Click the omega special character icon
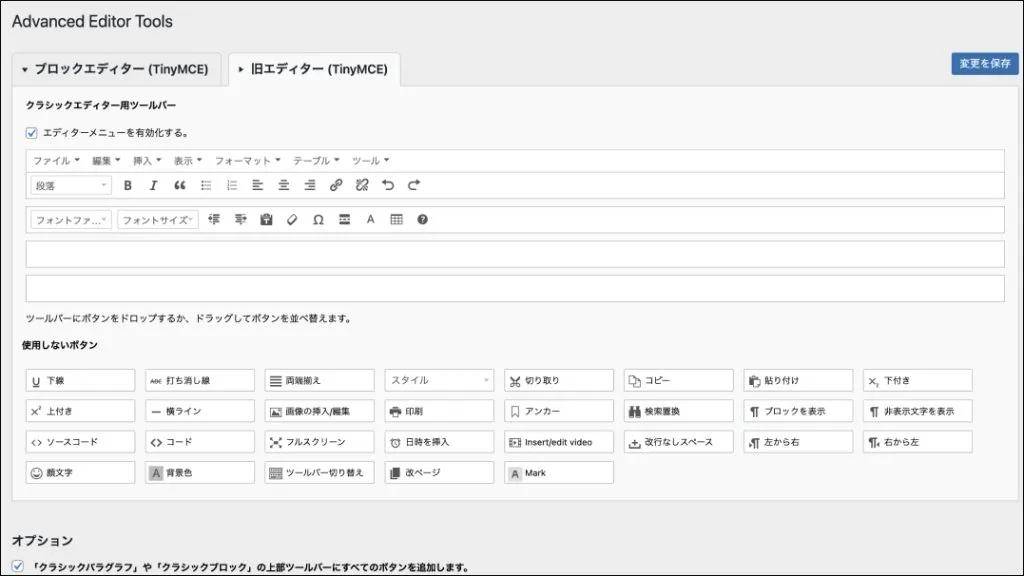This screenshot has height=576, width=1024. point(318,219)
